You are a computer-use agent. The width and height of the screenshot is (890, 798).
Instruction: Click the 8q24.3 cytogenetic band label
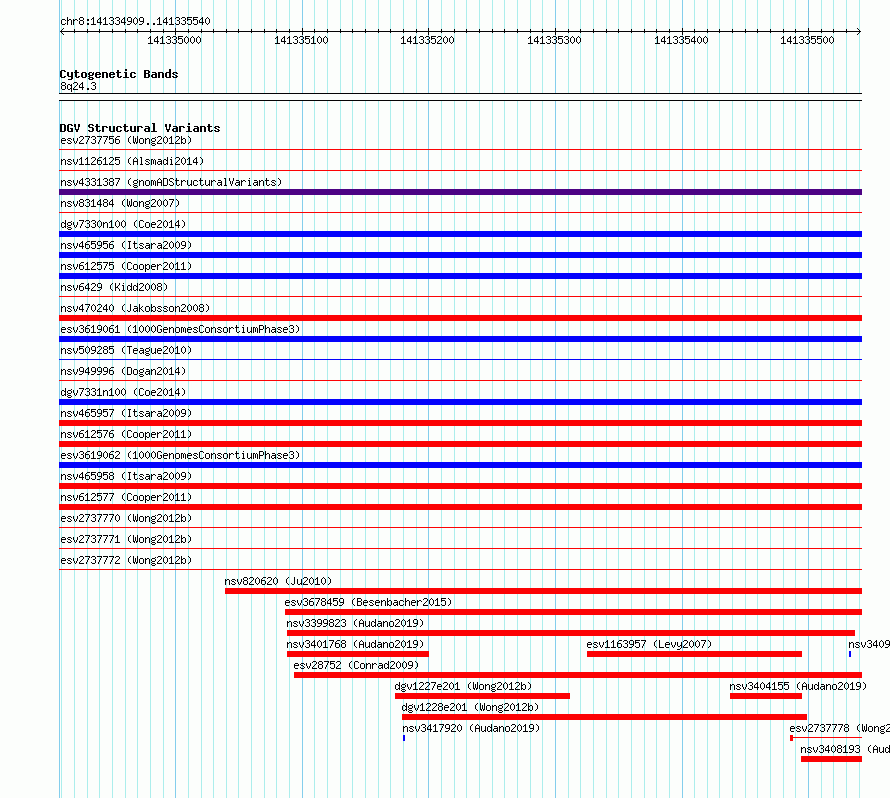coord(78,86)
